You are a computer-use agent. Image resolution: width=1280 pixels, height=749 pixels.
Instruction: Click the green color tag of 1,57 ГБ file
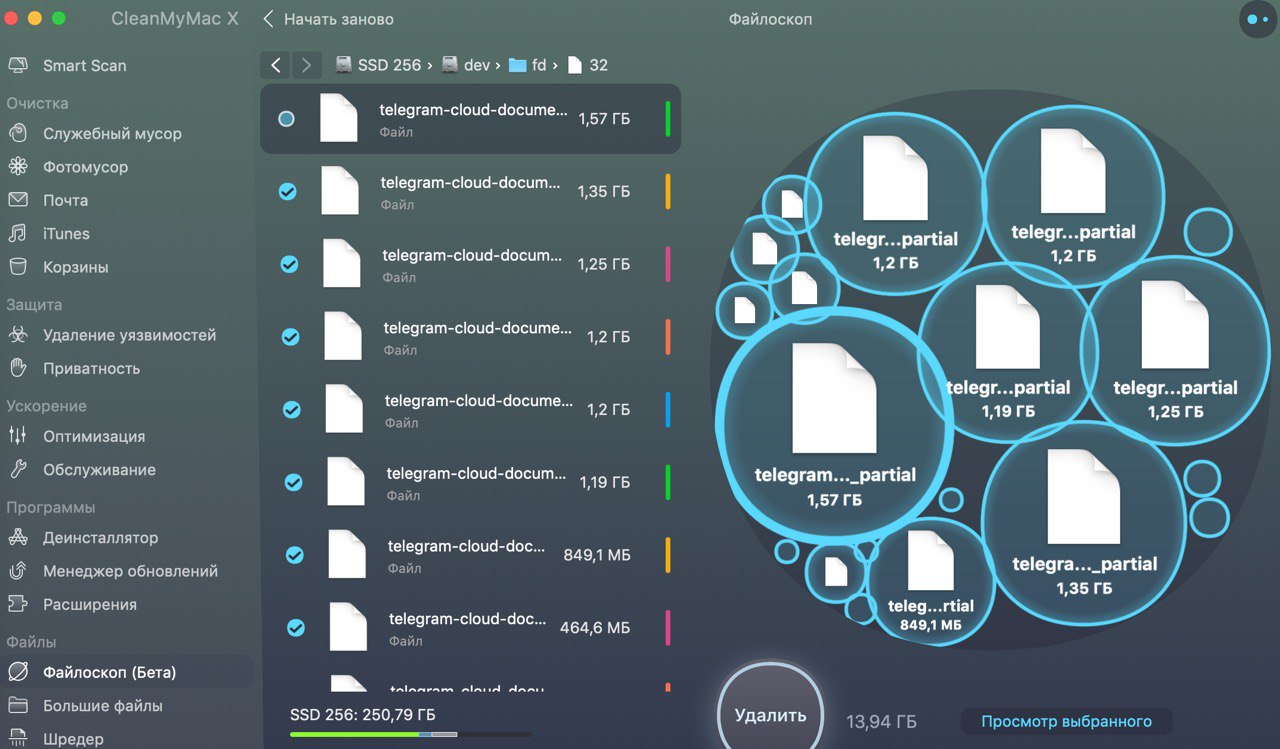tap(668, 118)
